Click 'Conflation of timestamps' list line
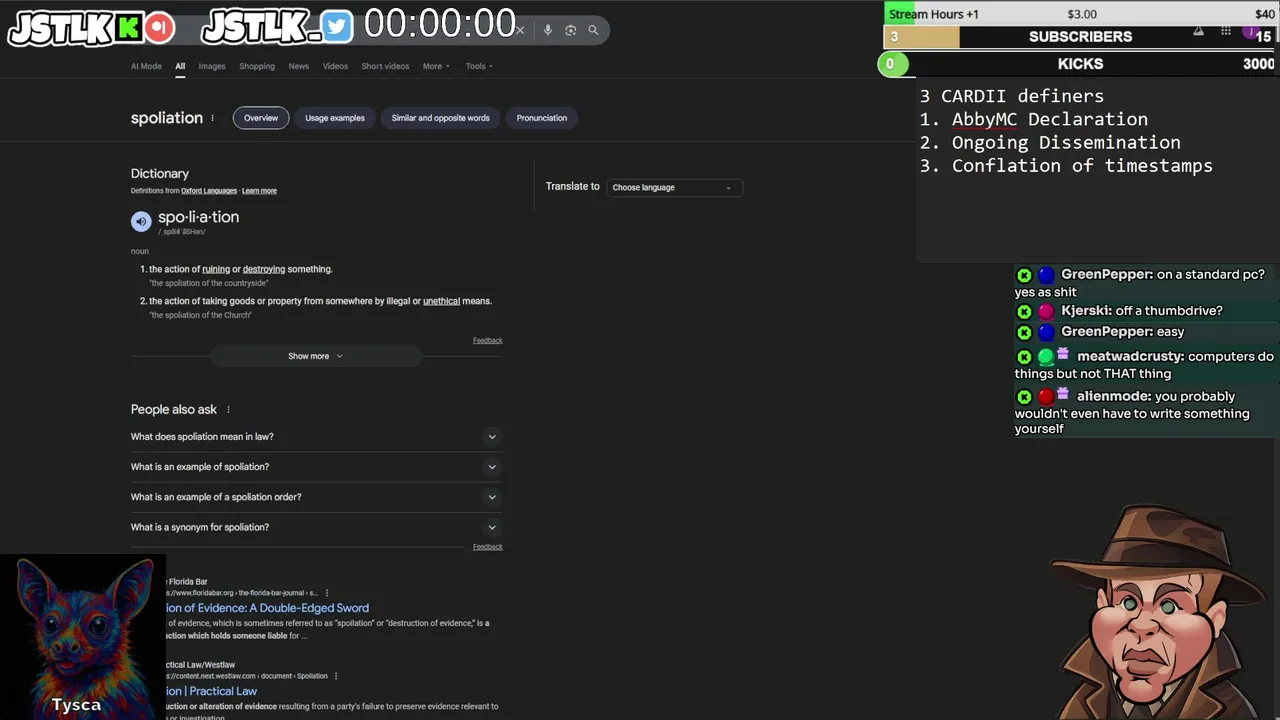Screen dimensions: 1280x720 1066,166
